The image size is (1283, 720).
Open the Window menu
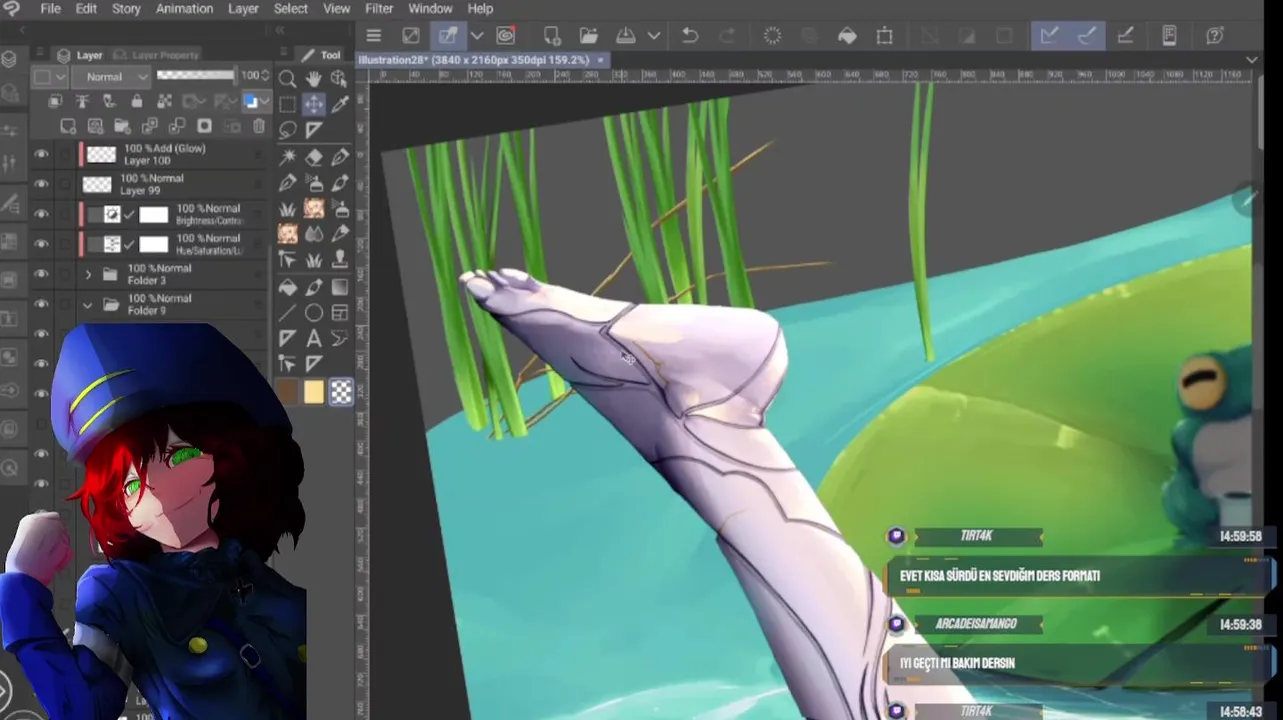point(430,8)
